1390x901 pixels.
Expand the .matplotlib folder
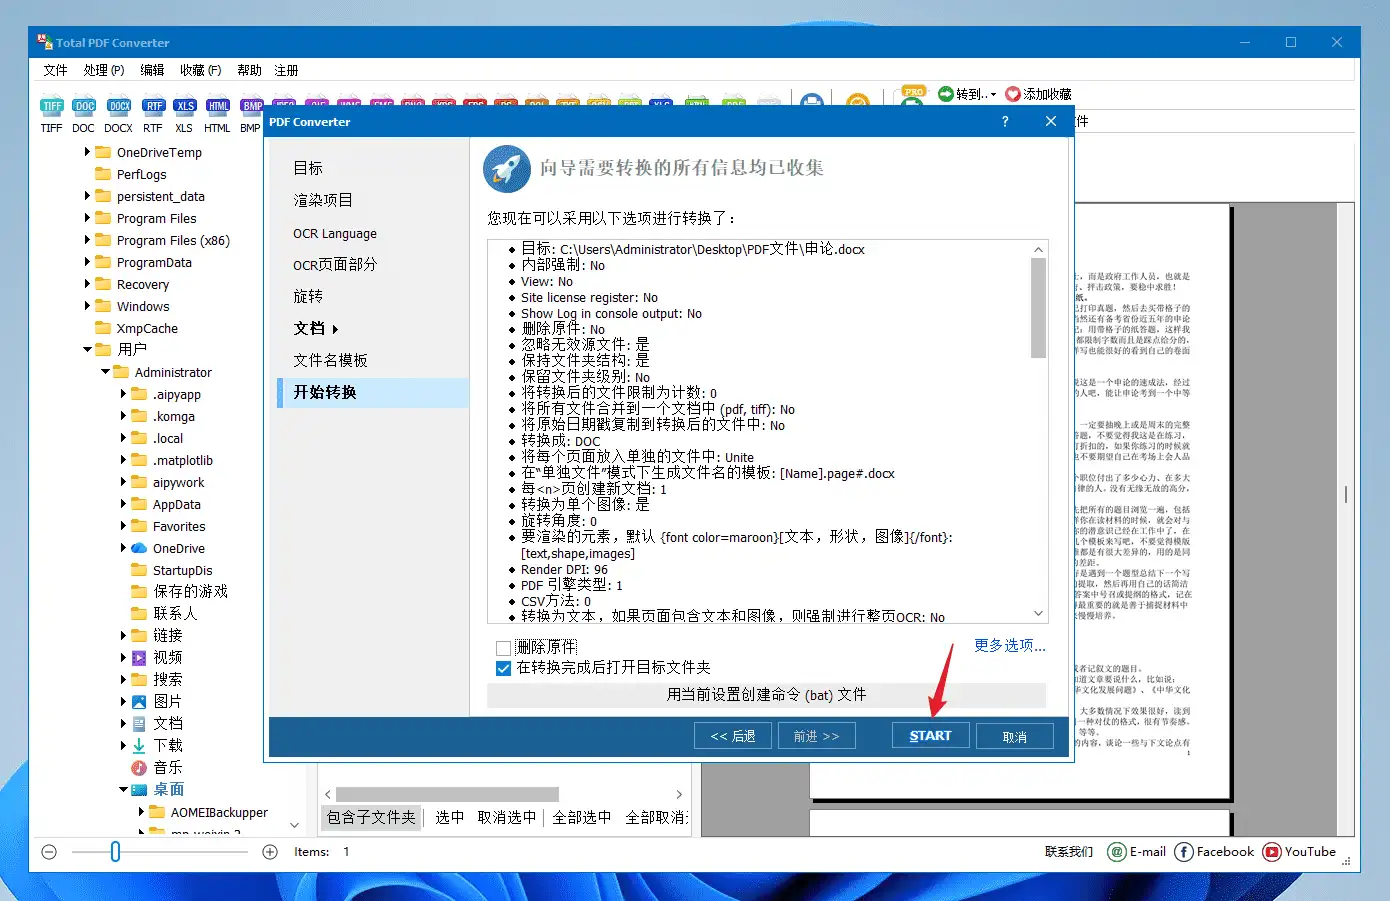click(x=124, y=460)
